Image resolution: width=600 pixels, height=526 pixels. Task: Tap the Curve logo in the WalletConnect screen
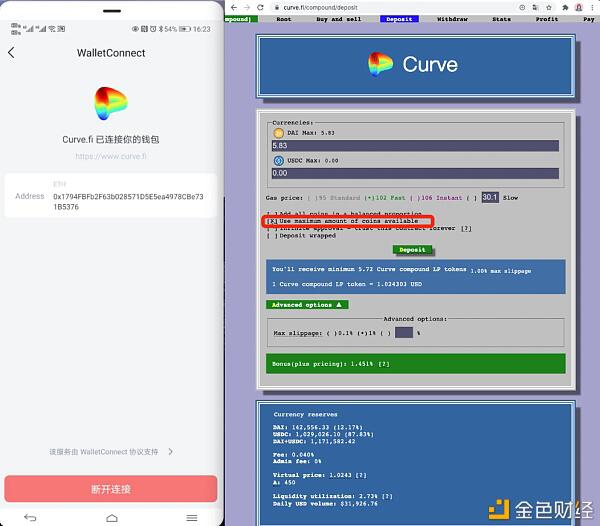point(111,103)
